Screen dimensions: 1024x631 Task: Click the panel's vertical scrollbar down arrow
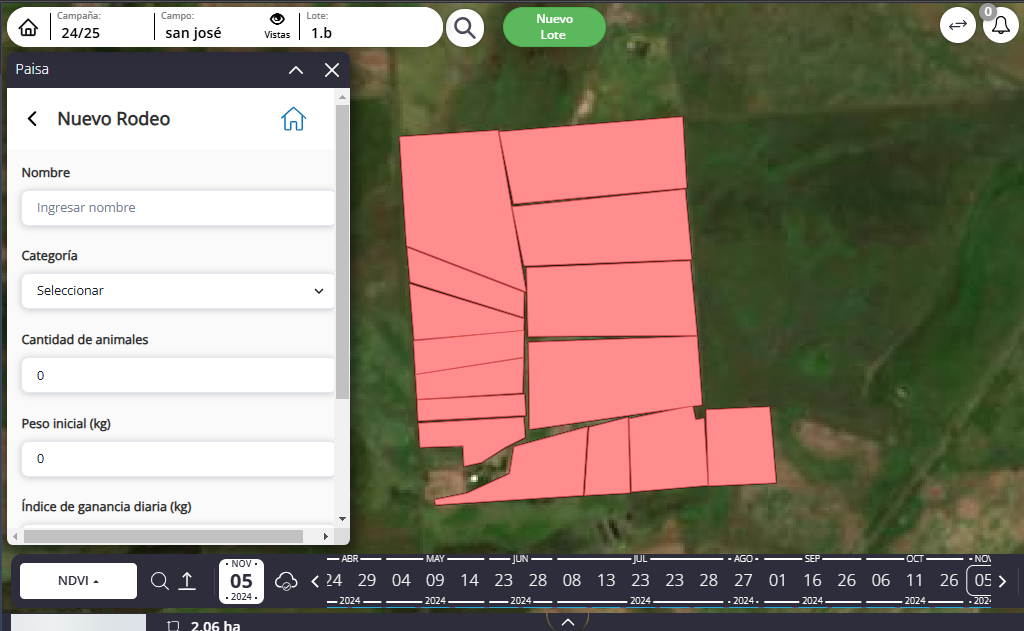[x=342, y=519]
